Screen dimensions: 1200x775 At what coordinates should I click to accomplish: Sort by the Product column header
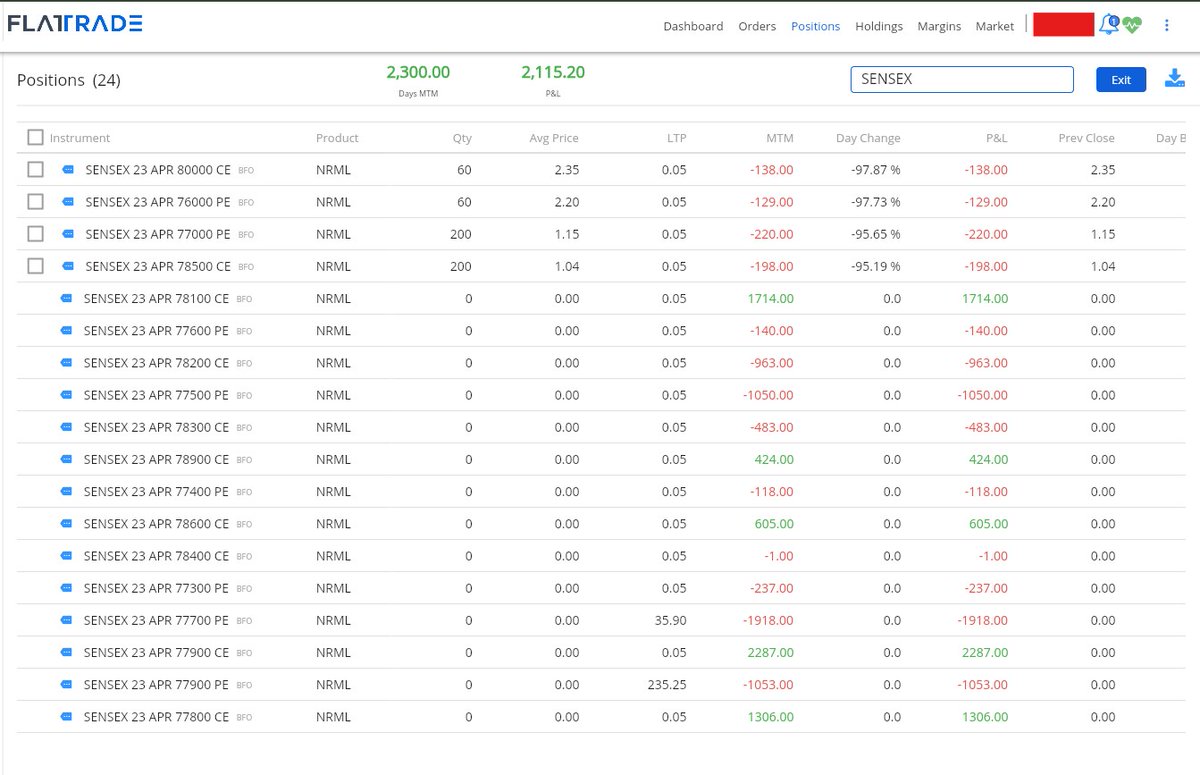point(337,138)
